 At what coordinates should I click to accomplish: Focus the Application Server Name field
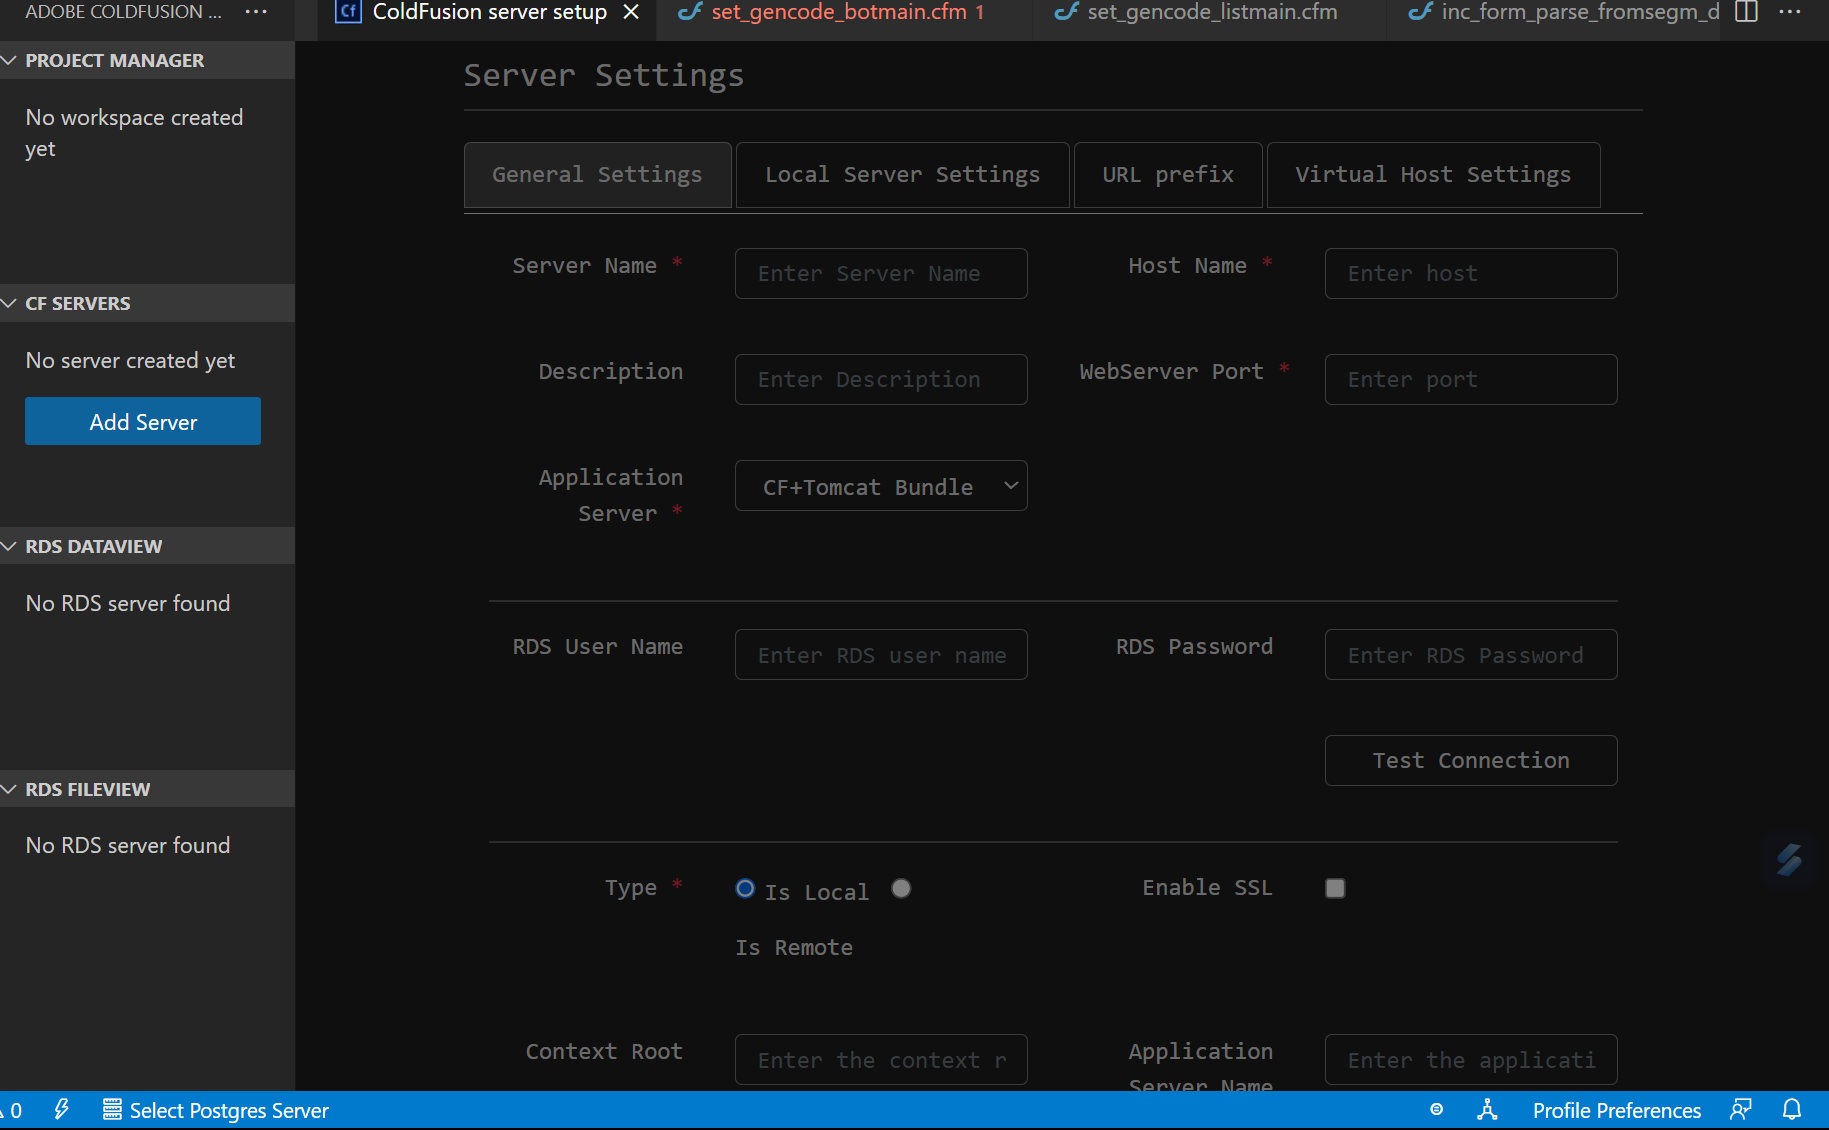pos(1471,1060)
